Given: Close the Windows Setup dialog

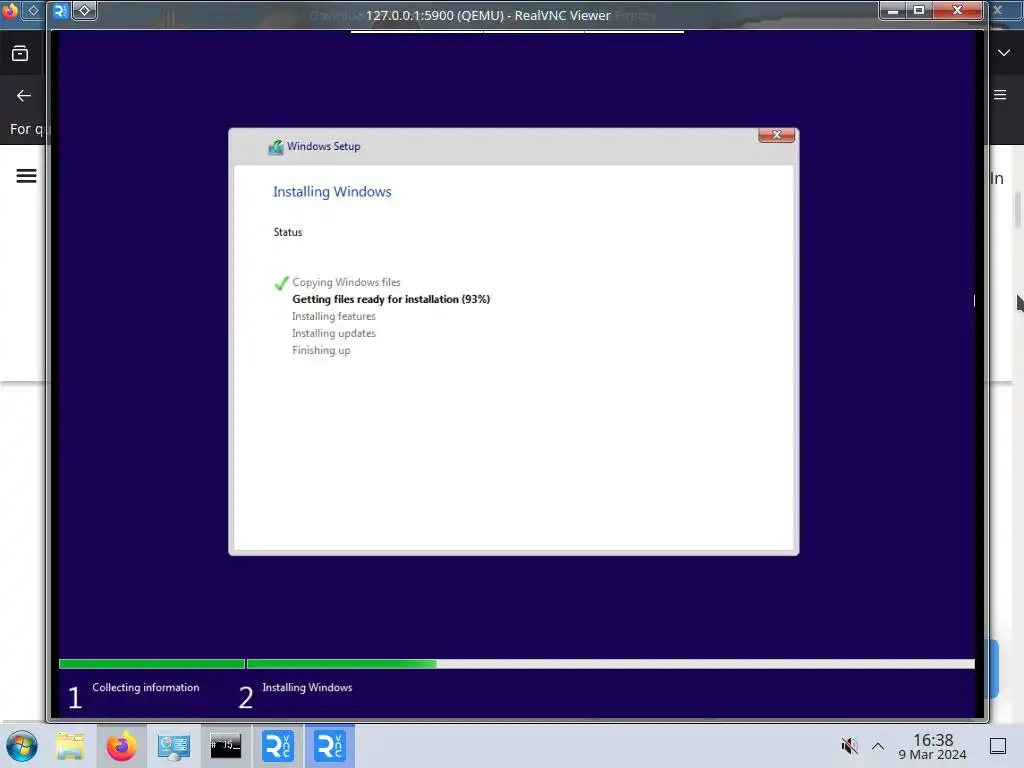Looking at the screenshot, I should (x=776, y=135).
